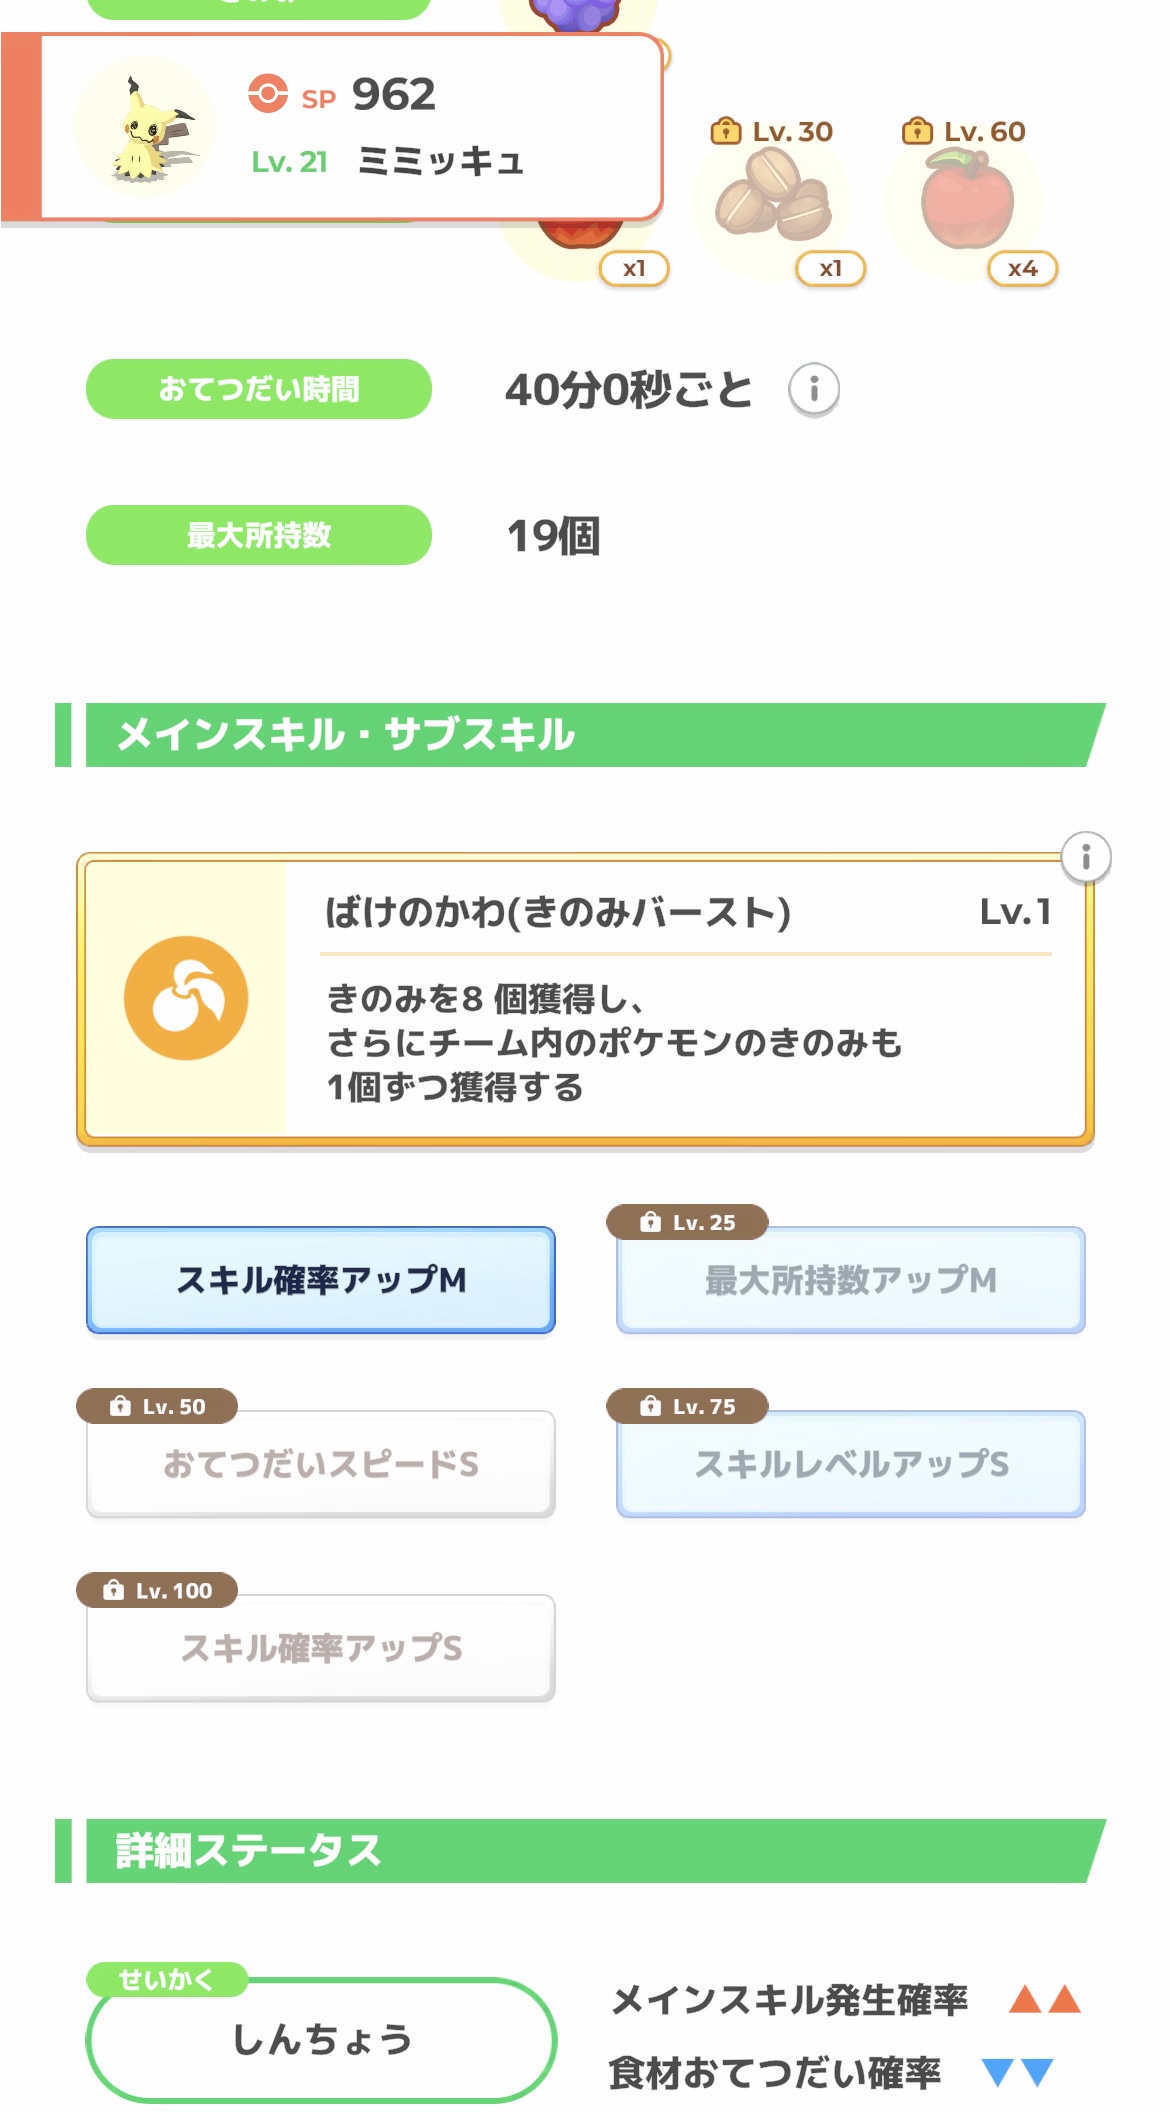Tap the orange up arrows for メインスキル発生確率
Viewport: 1170px width, 2112px height.
(1044, 1999)
